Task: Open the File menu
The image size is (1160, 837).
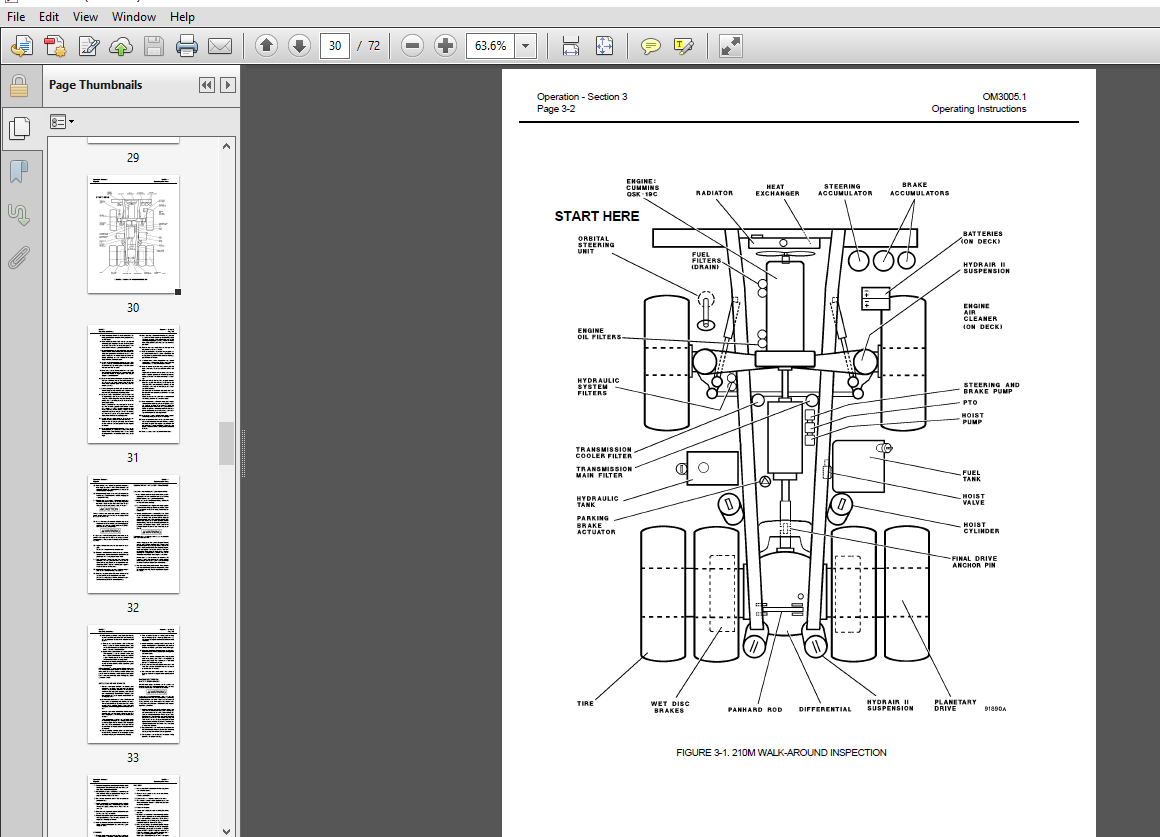Action: (x=16, y=16)
